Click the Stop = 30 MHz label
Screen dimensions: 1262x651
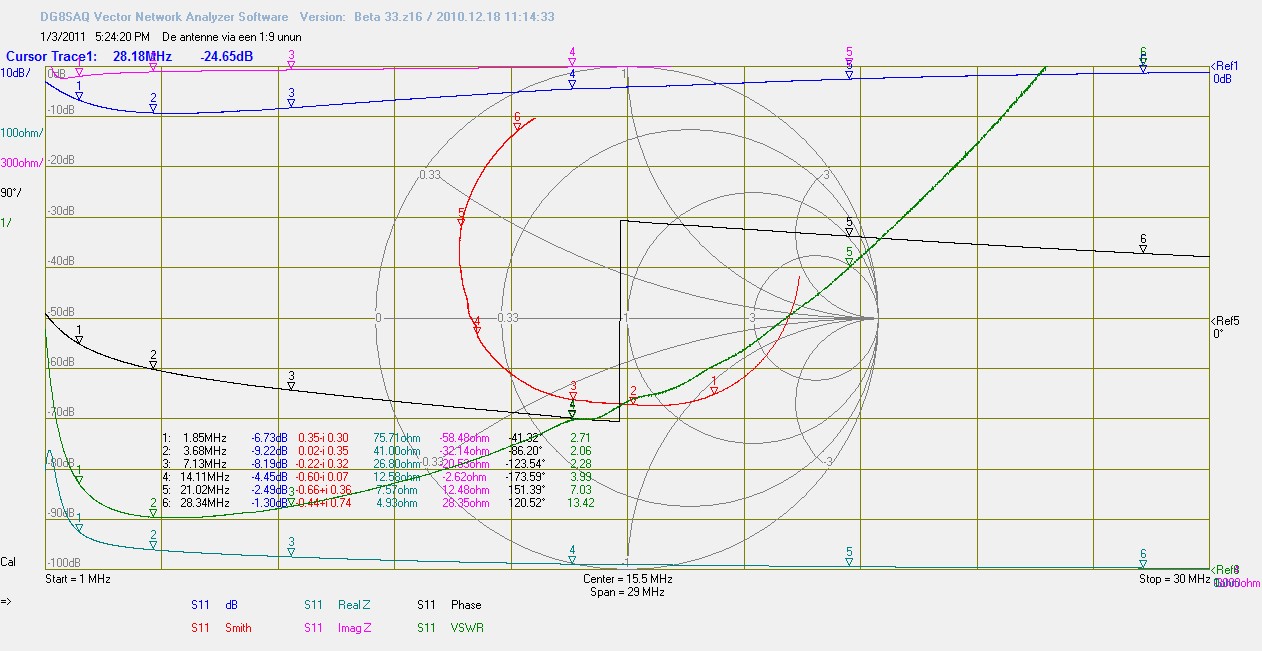(1174, 579)
